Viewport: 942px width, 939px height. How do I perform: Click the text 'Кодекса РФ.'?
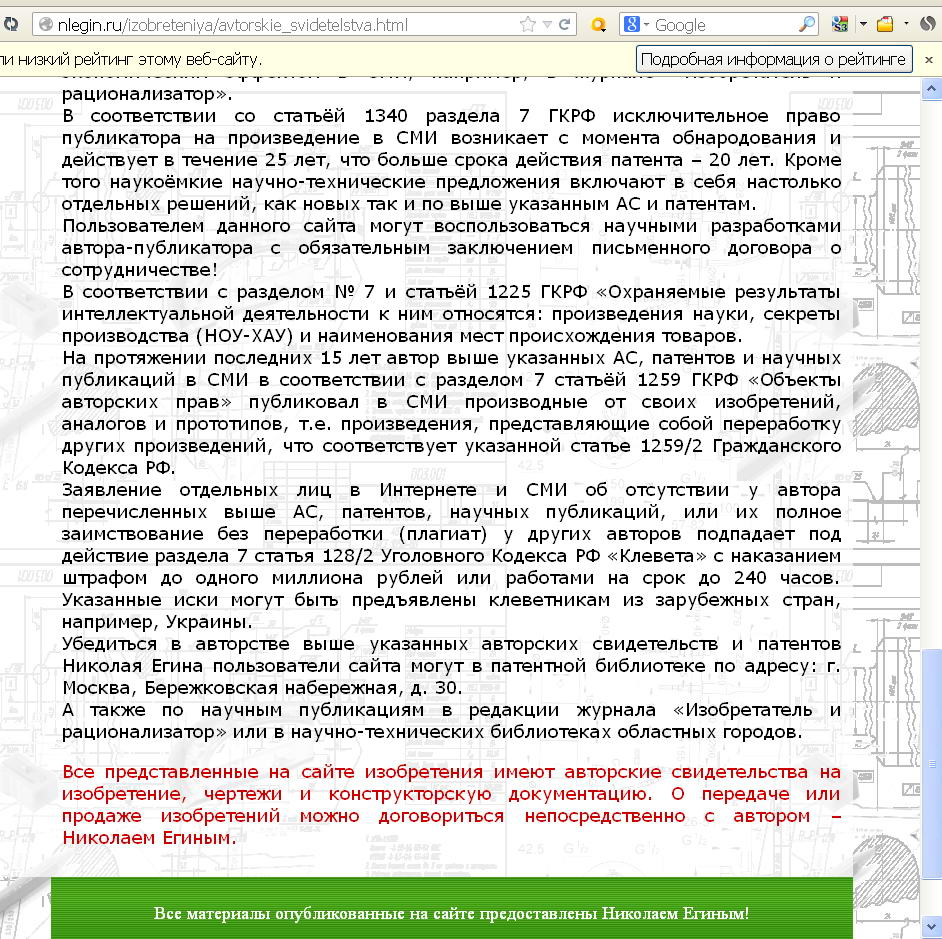click(x=119, y=468)
